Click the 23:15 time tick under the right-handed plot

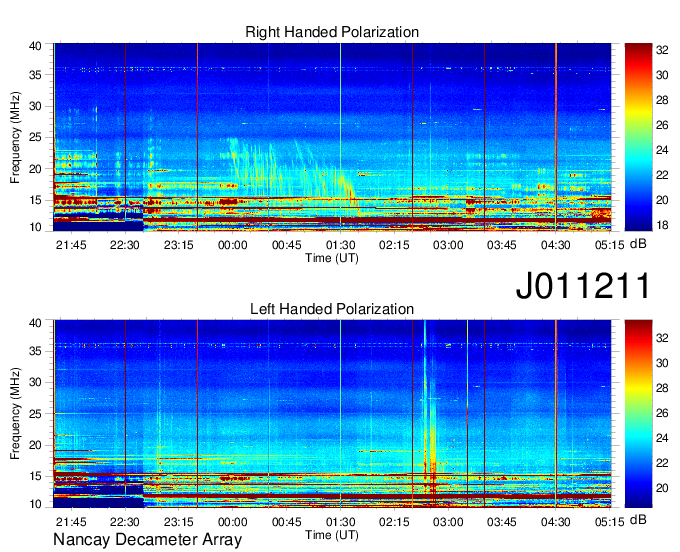tap(179, 245)
